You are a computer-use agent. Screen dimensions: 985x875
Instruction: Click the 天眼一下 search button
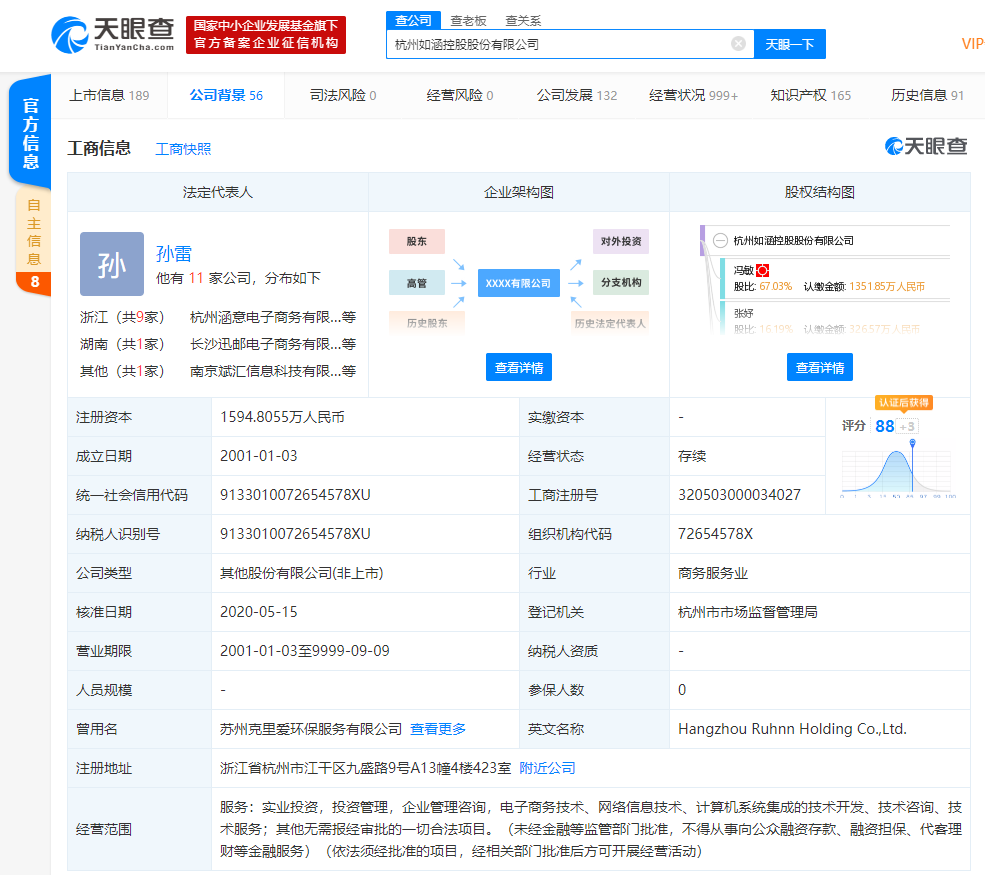[790, 44]
